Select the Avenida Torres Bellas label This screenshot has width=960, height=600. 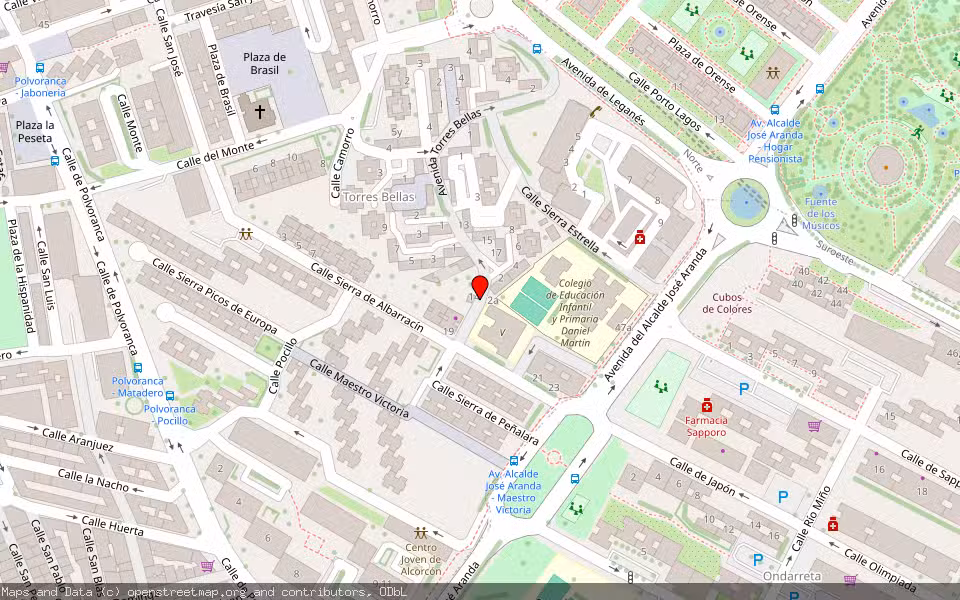[454, 151]
